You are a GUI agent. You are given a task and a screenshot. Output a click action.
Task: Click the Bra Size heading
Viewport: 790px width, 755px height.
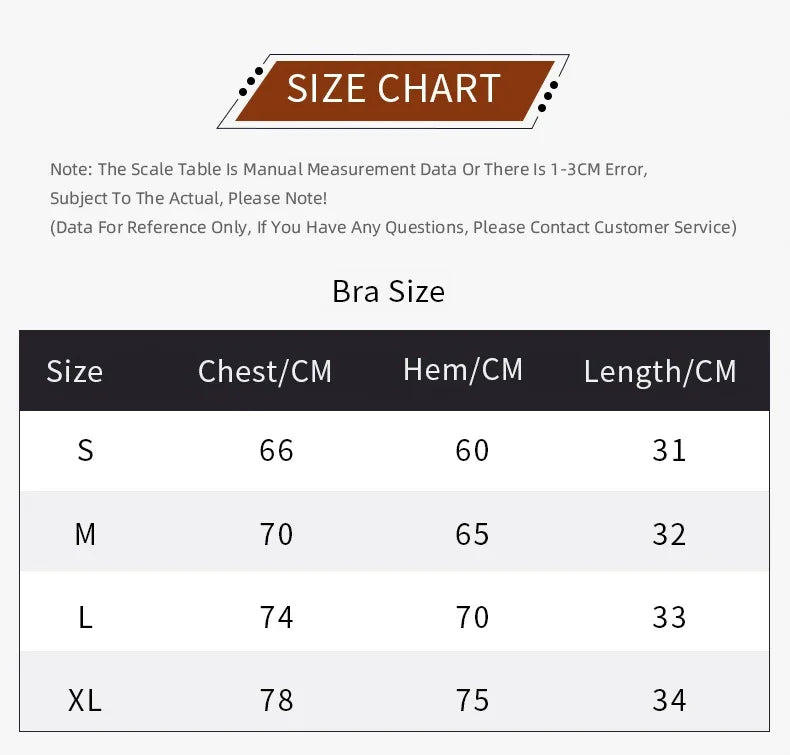coord(388,291)
